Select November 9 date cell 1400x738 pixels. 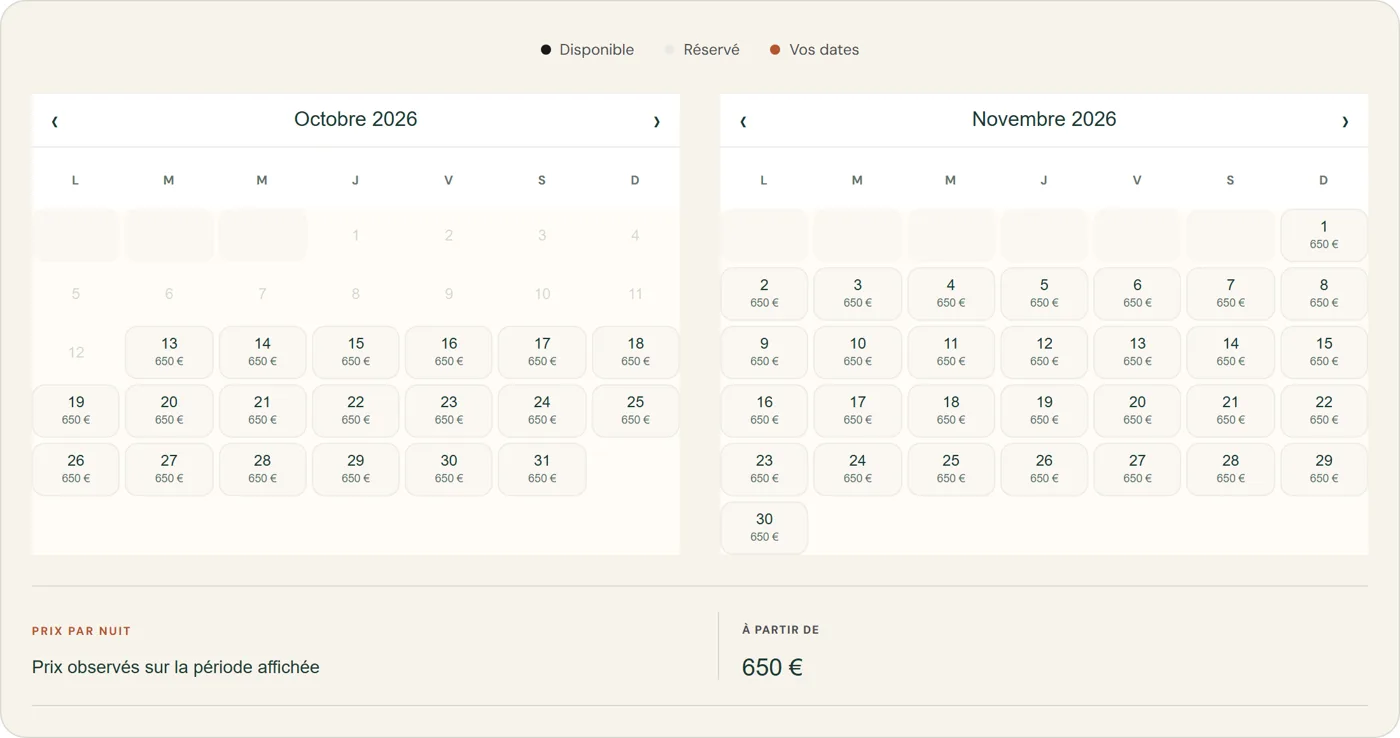[x=764, y=352]
